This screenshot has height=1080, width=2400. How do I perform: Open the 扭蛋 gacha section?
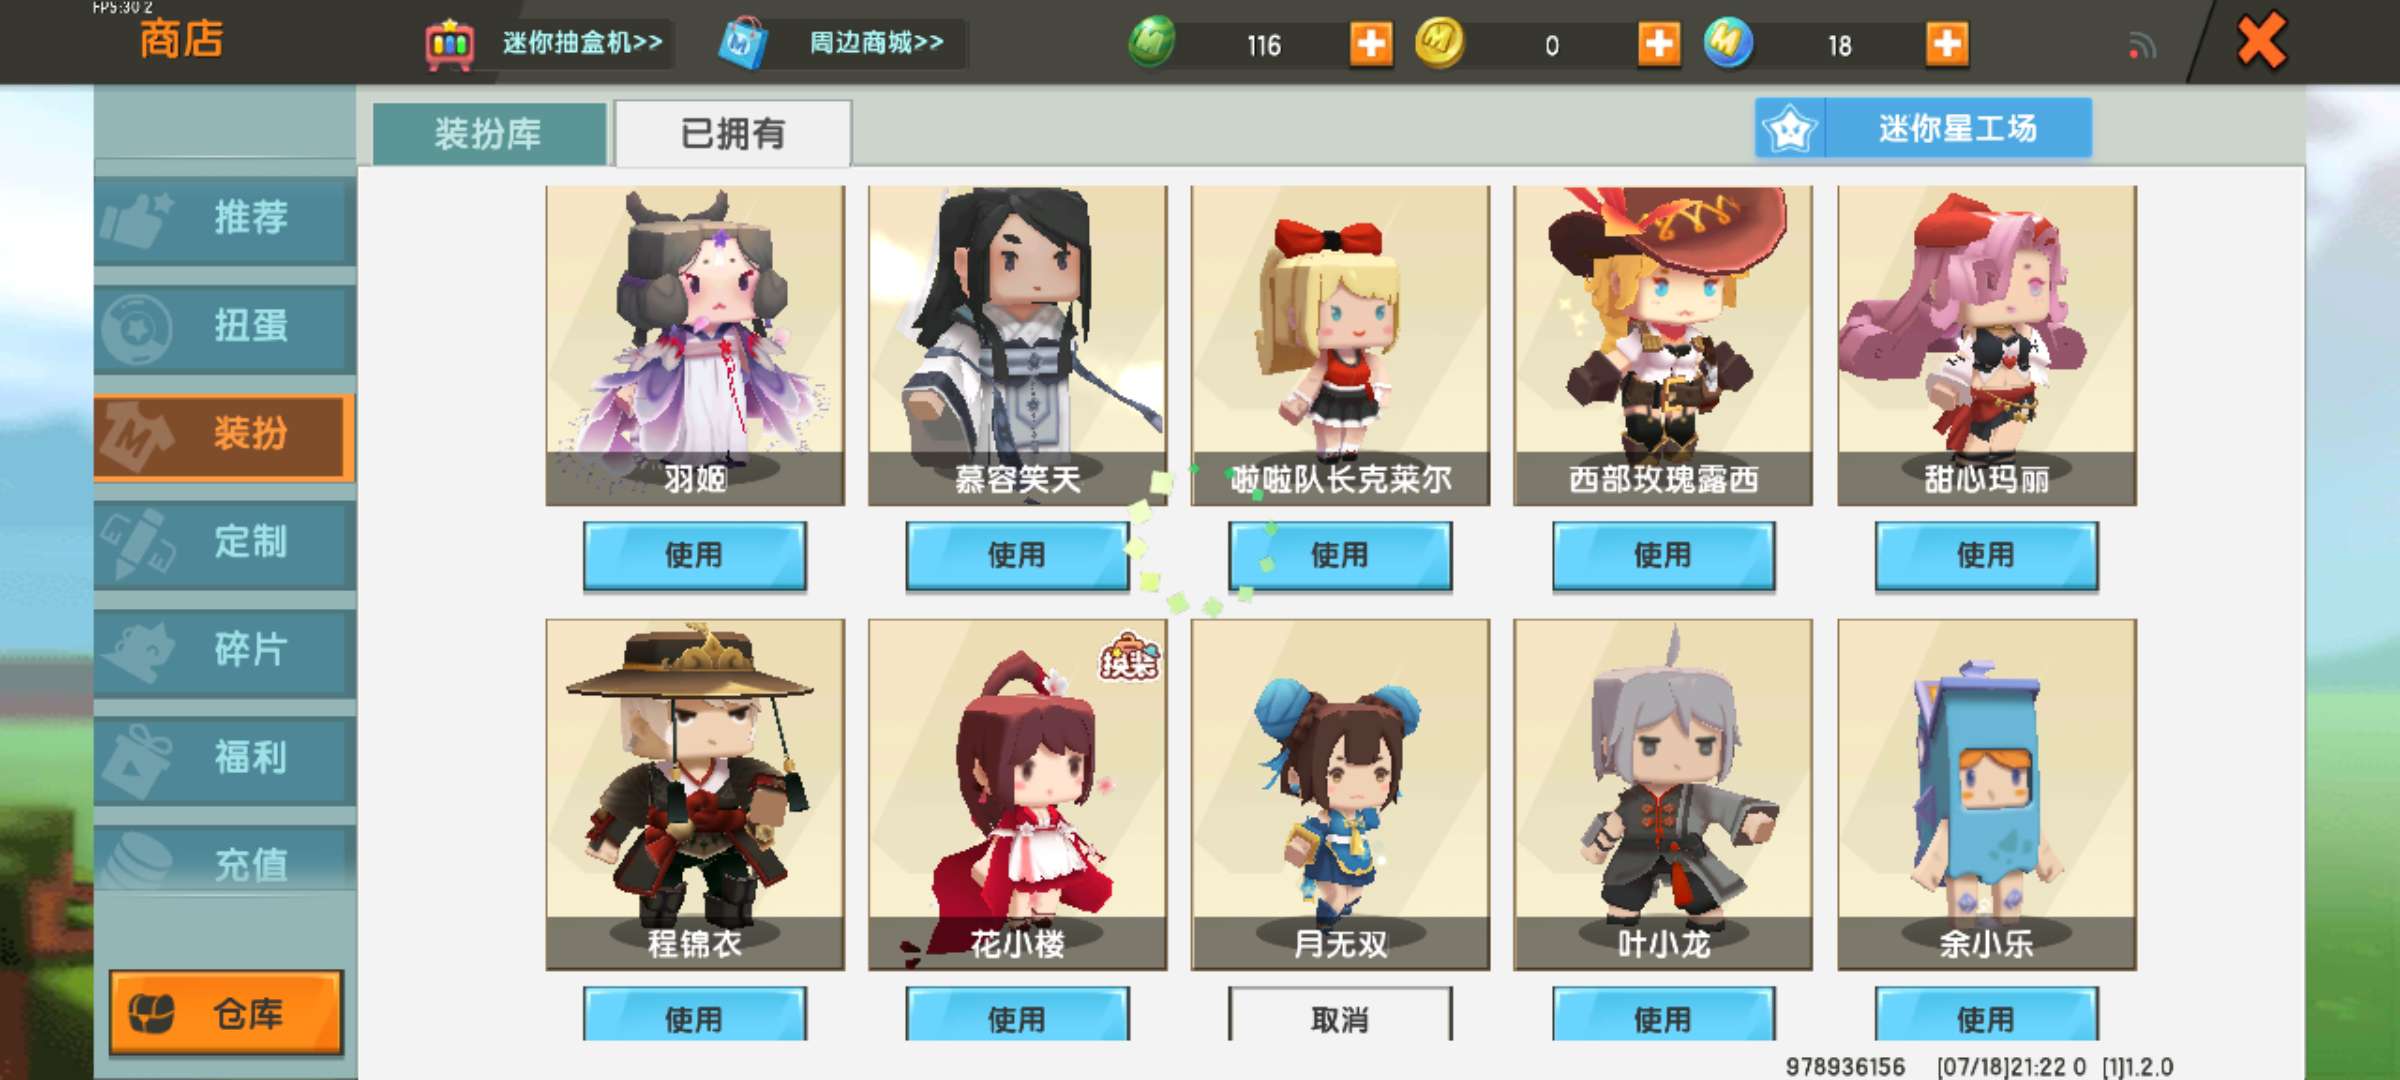click(225, 327)
